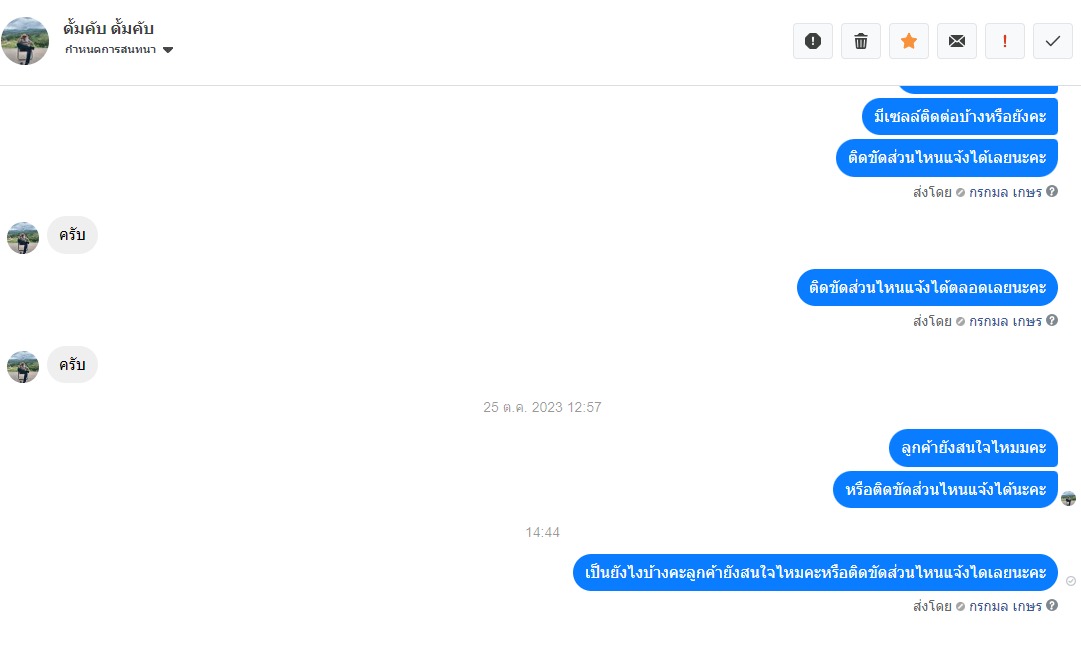Viewport: 1081px width, 665px height.
Task: Toggle the orange star follow-up icon
Action: pyautogui.click(x=909, y=41)
